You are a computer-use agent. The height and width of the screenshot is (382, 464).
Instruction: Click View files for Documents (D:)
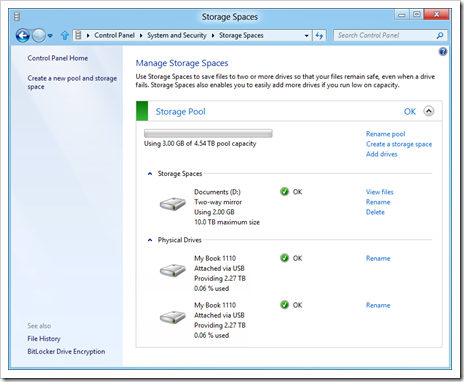coord(380,192)
